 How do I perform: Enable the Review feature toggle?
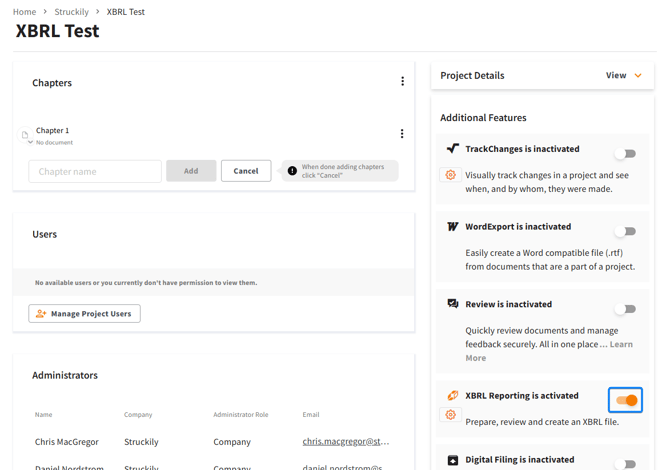click(x=625, y=309)
